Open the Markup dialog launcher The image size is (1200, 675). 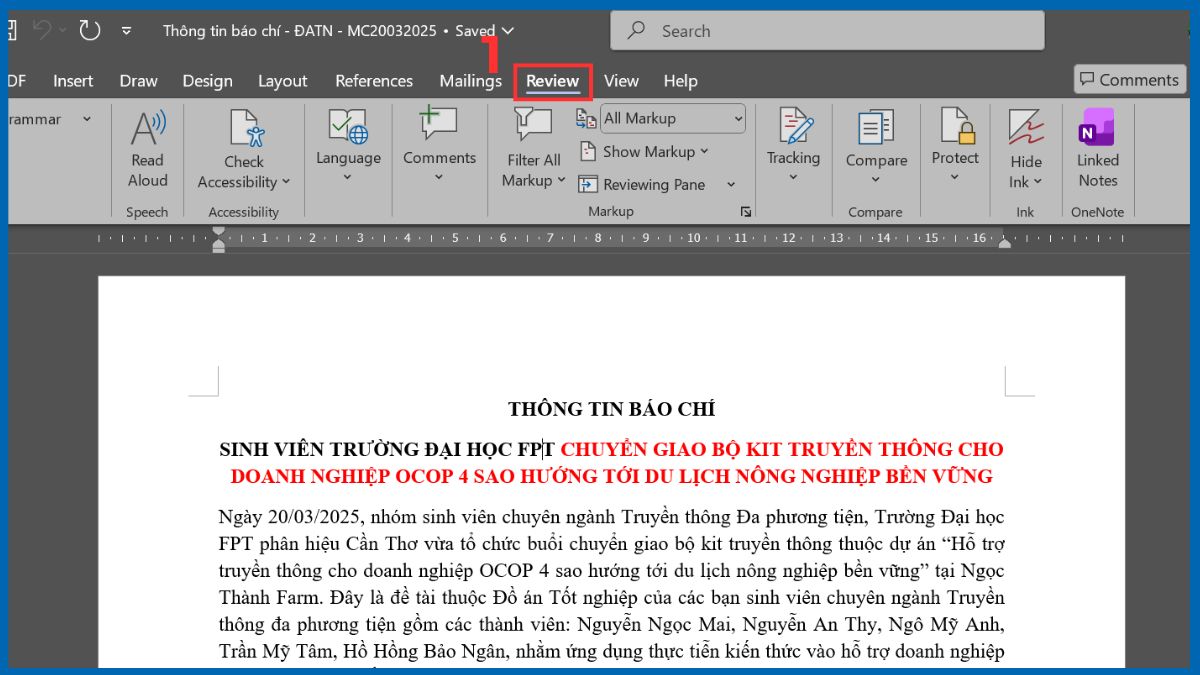[745, 212]
